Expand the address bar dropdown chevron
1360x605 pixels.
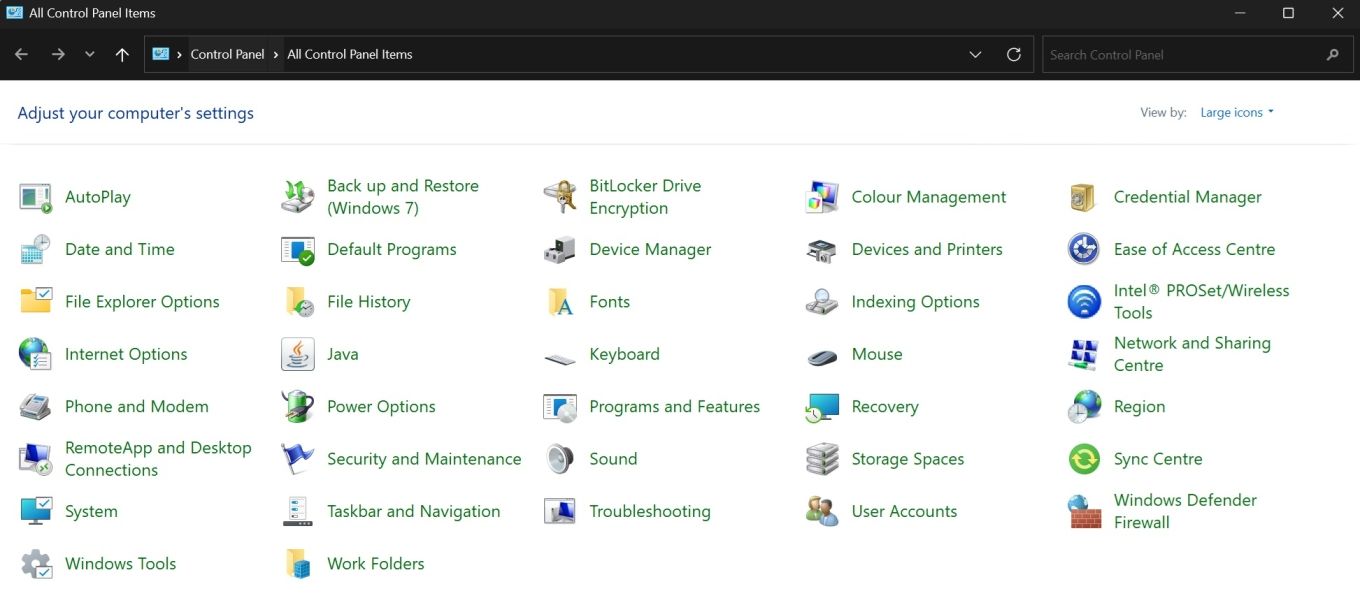(x=975, y=54)
